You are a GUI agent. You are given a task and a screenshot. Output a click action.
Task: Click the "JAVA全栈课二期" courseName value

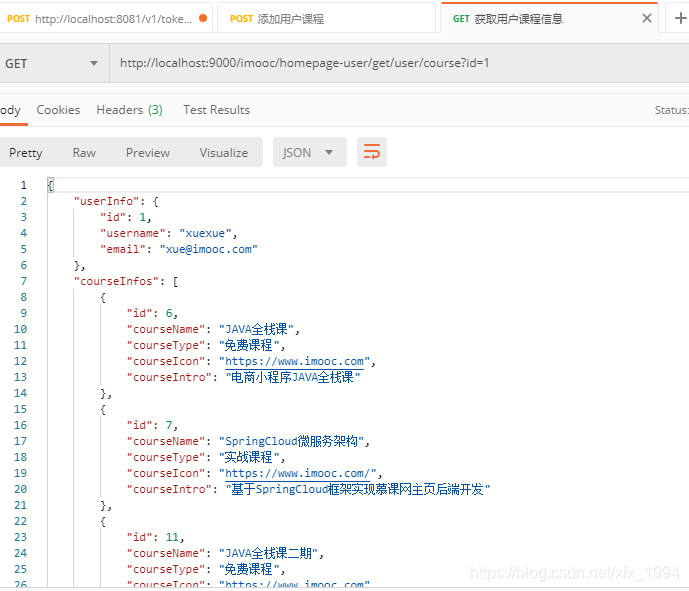point(268,553)
